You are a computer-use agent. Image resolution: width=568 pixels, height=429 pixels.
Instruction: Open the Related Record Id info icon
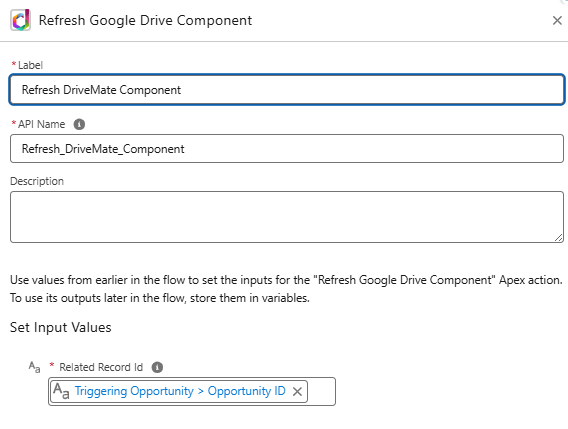157,367
